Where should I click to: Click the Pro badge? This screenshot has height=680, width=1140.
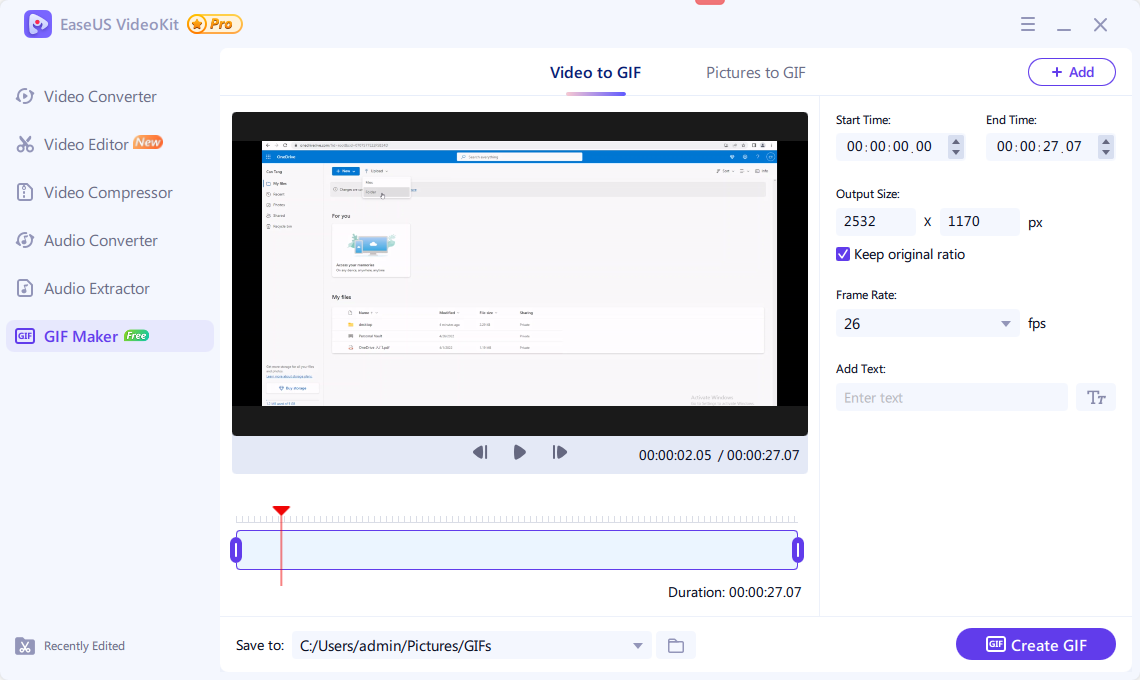[214, 24]
